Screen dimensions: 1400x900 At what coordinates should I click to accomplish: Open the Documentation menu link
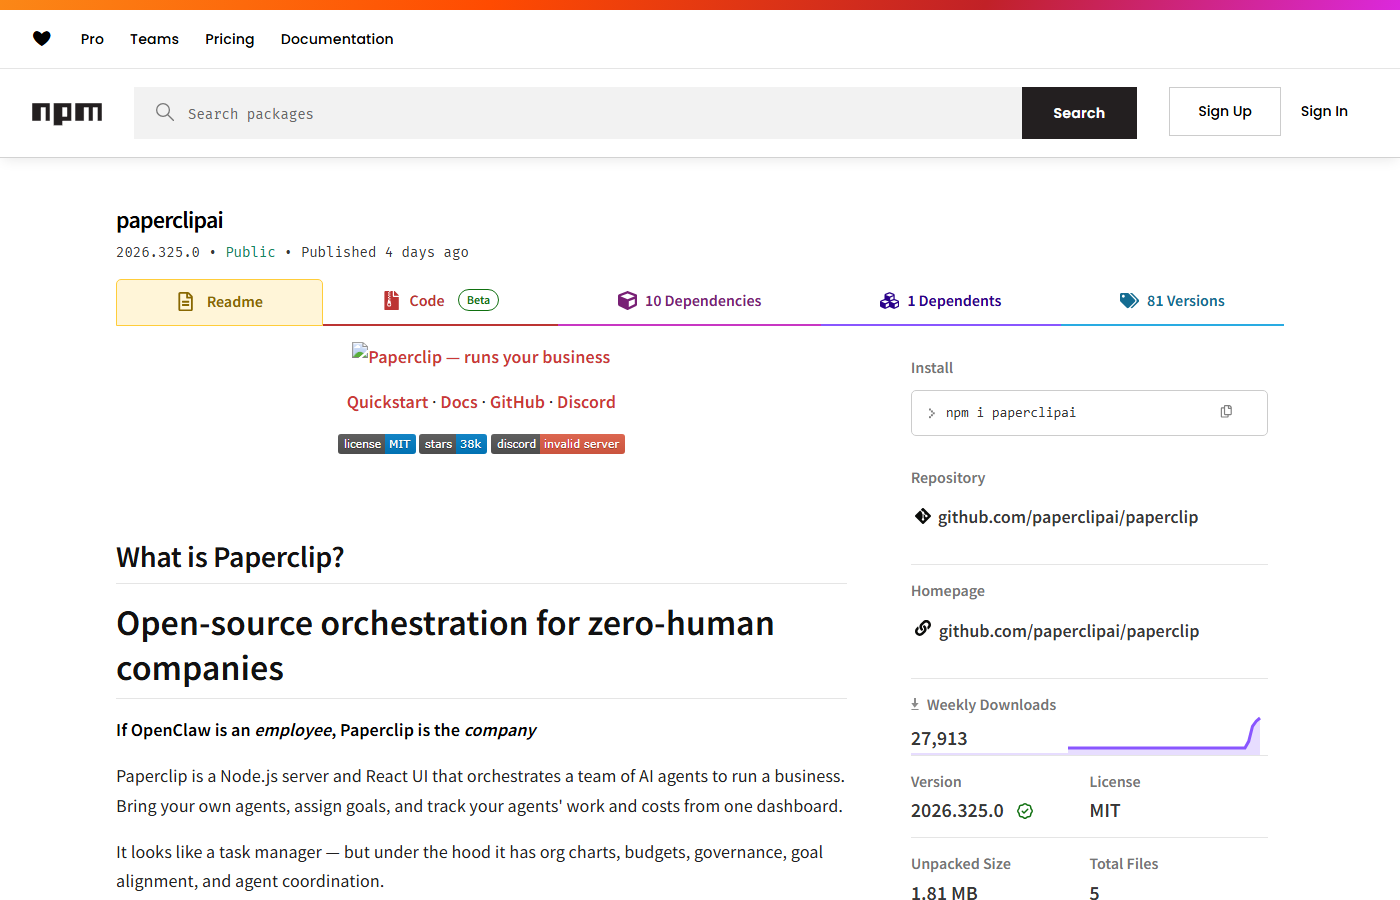coord(337,39)
